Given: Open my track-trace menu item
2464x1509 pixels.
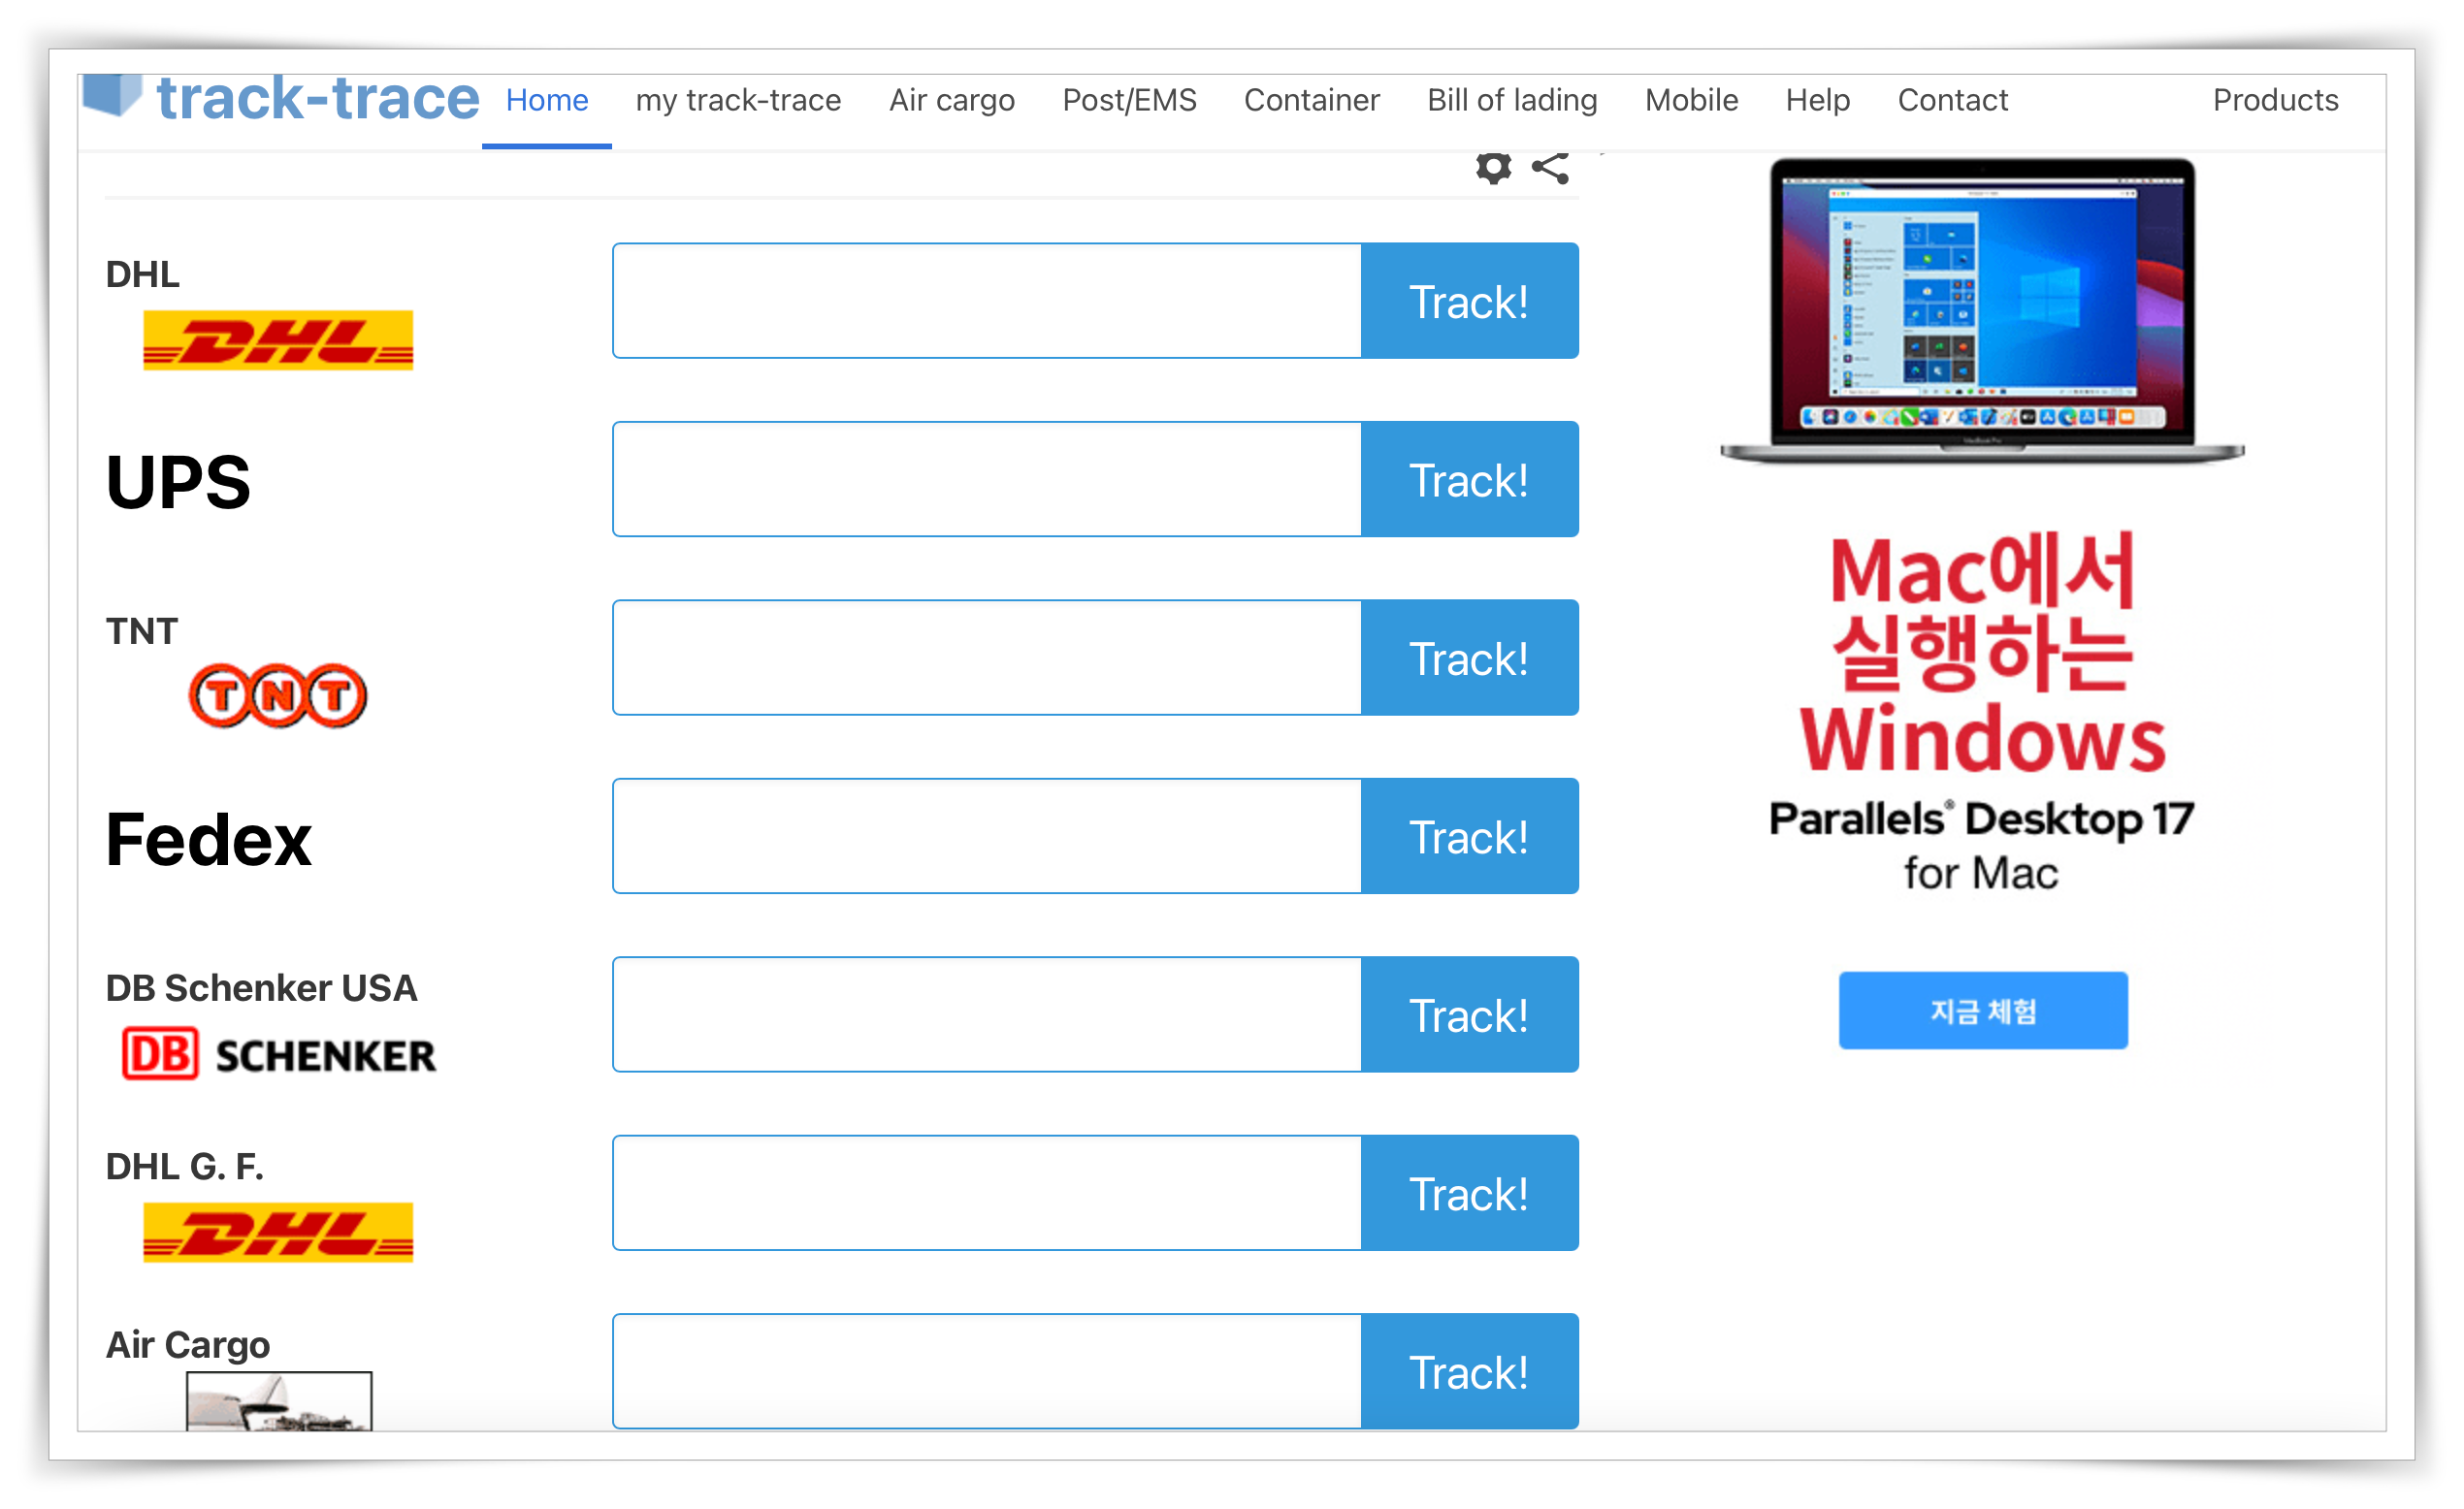Looking at the screenshot, I should pos(738,100).
